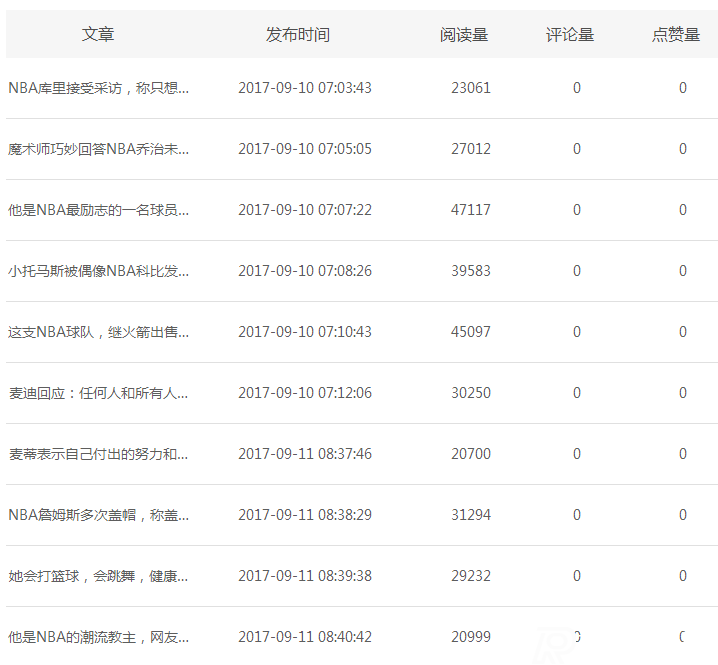Open the article "她会打篮球，会跳舞"

(98, 576)
